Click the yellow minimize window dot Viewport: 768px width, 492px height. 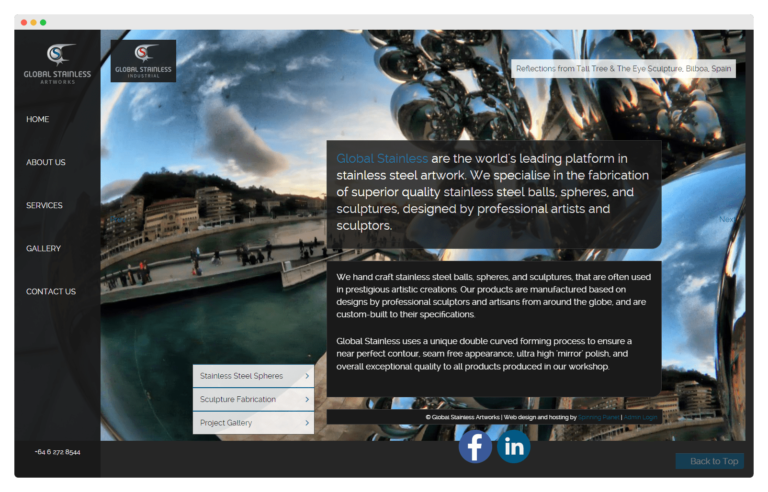coord(33,23)
